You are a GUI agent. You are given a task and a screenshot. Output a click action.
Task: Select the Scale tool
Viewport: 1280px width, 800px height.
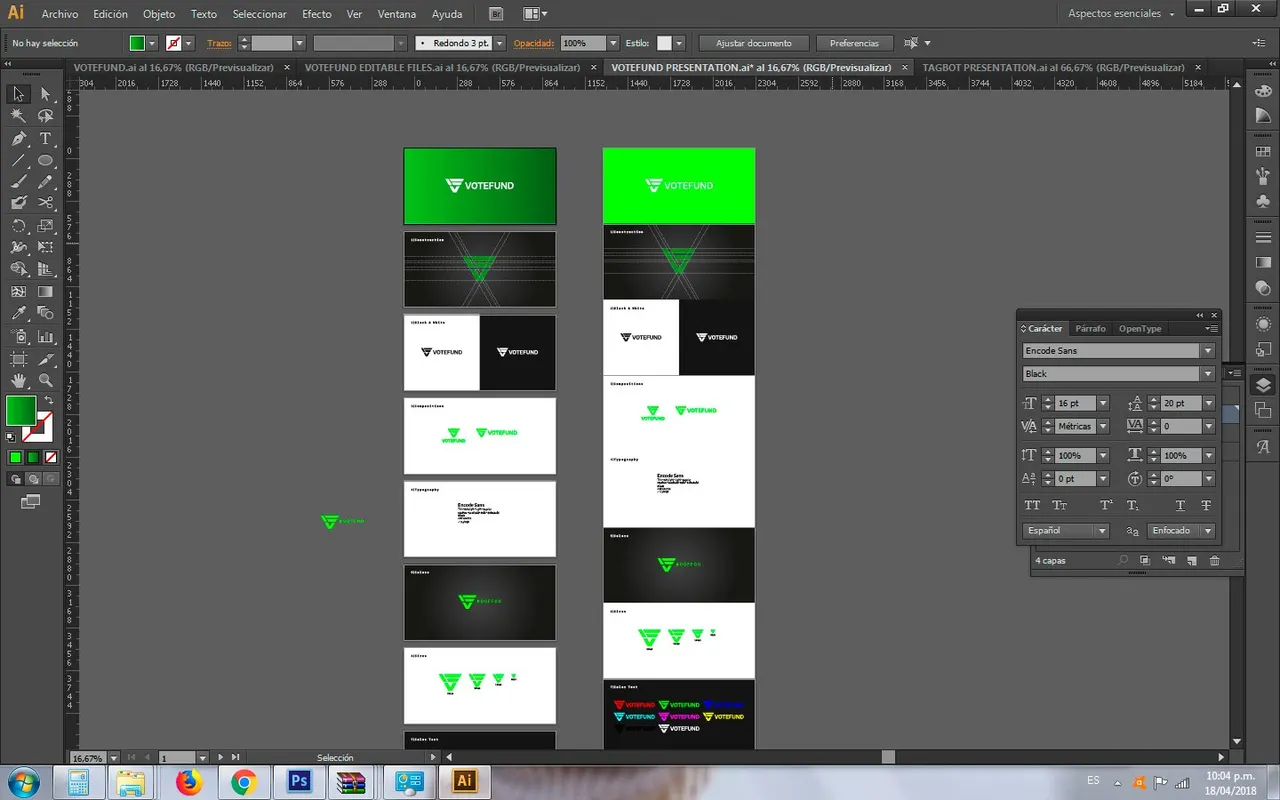click(x=45, y=226)
